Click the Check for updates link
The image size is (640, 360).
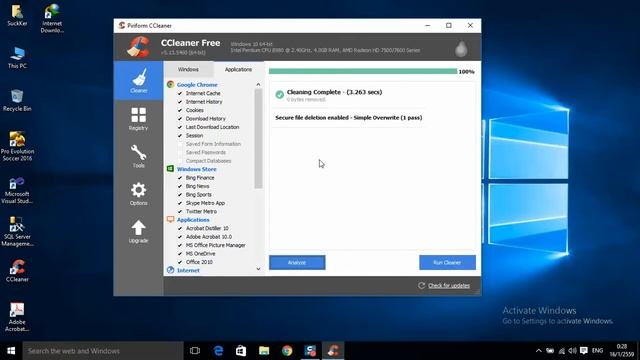pos(449,286)
